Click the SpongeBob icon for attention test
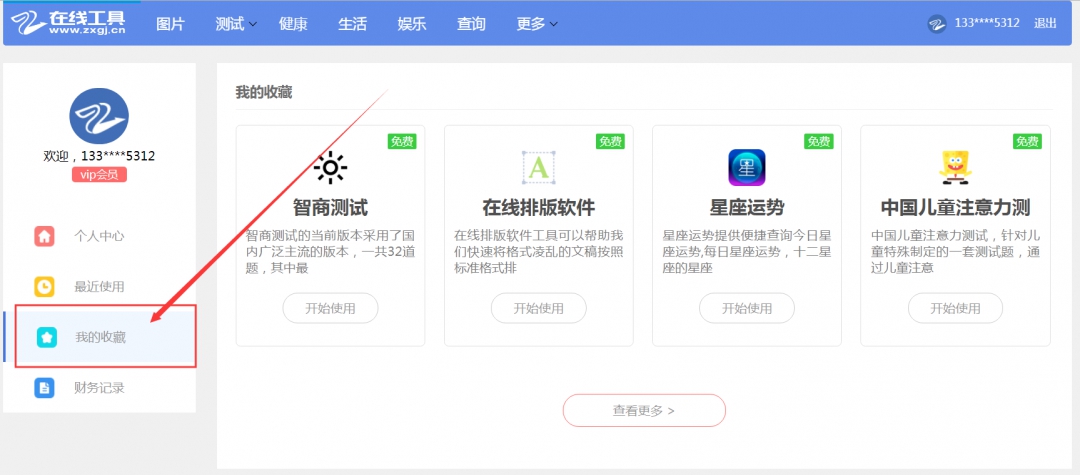Image resolution: width=1080 pixels, height=475 pixels. [x=954, y=167]
